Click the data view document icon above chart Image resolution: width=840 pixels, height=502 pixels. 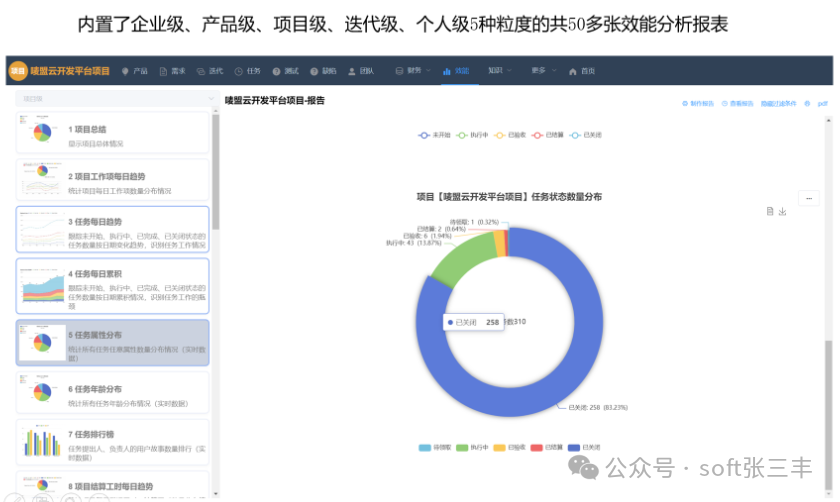pos(770,211)
